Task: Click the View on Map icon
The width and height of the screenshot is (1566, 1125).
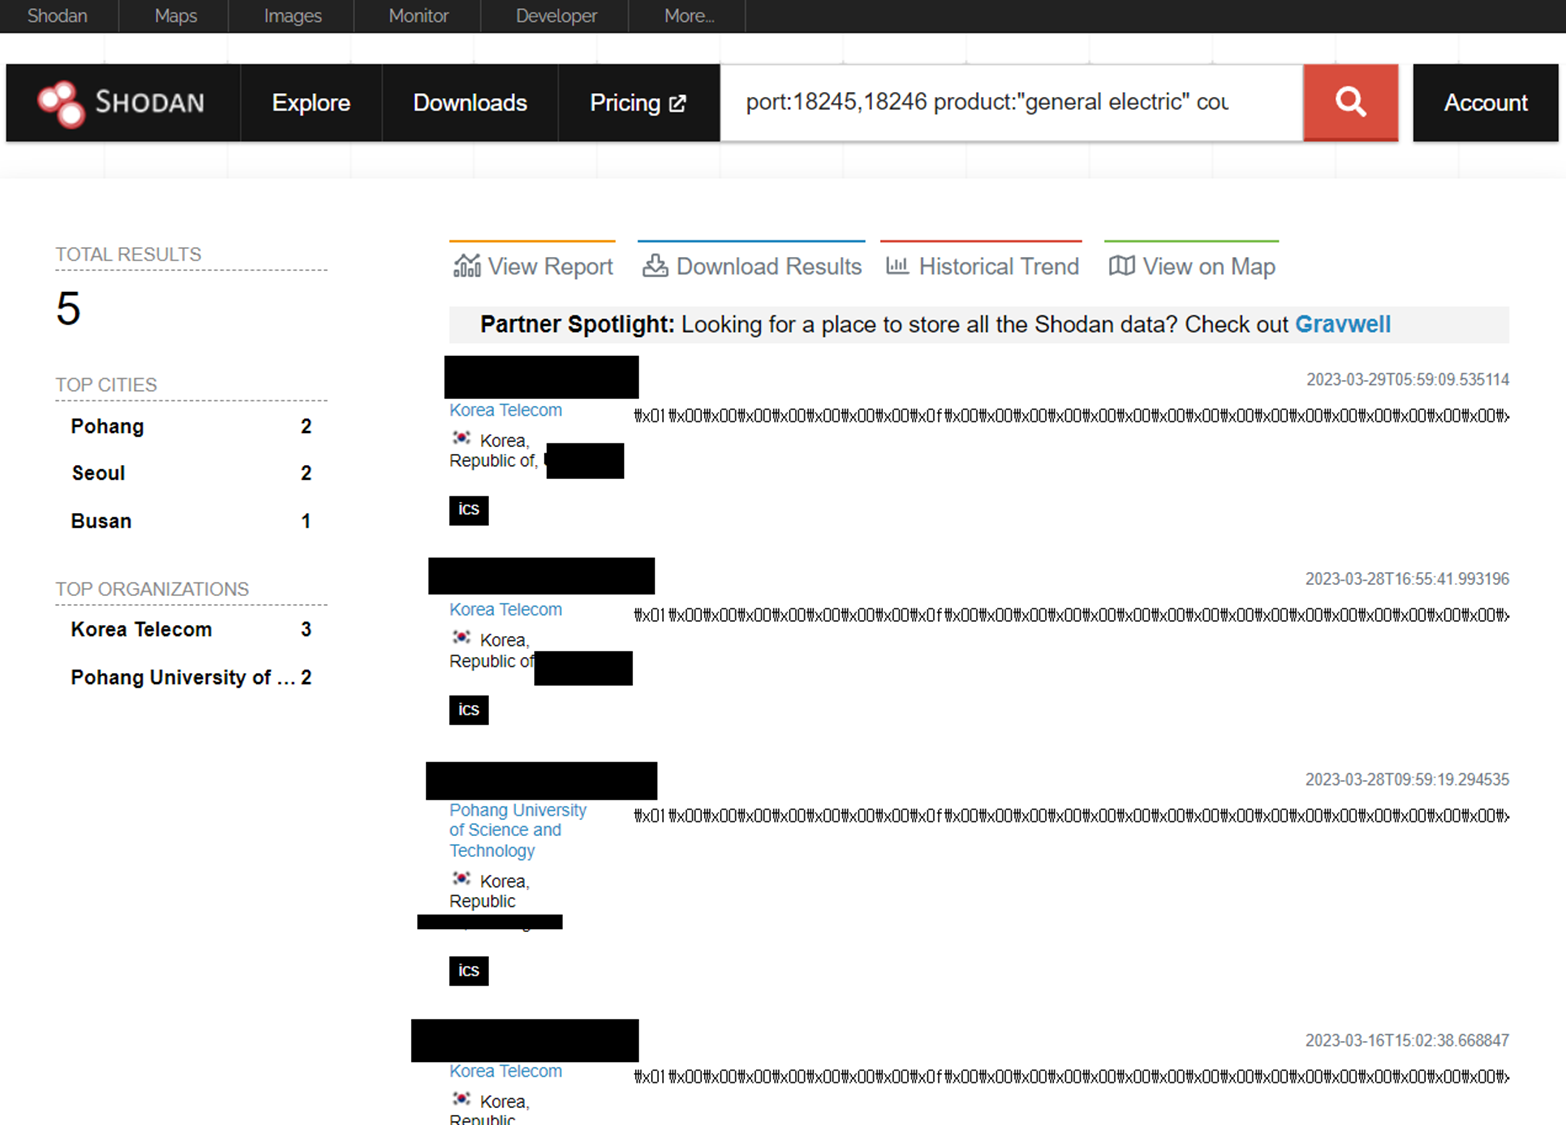Action: tap(1122, 265)
